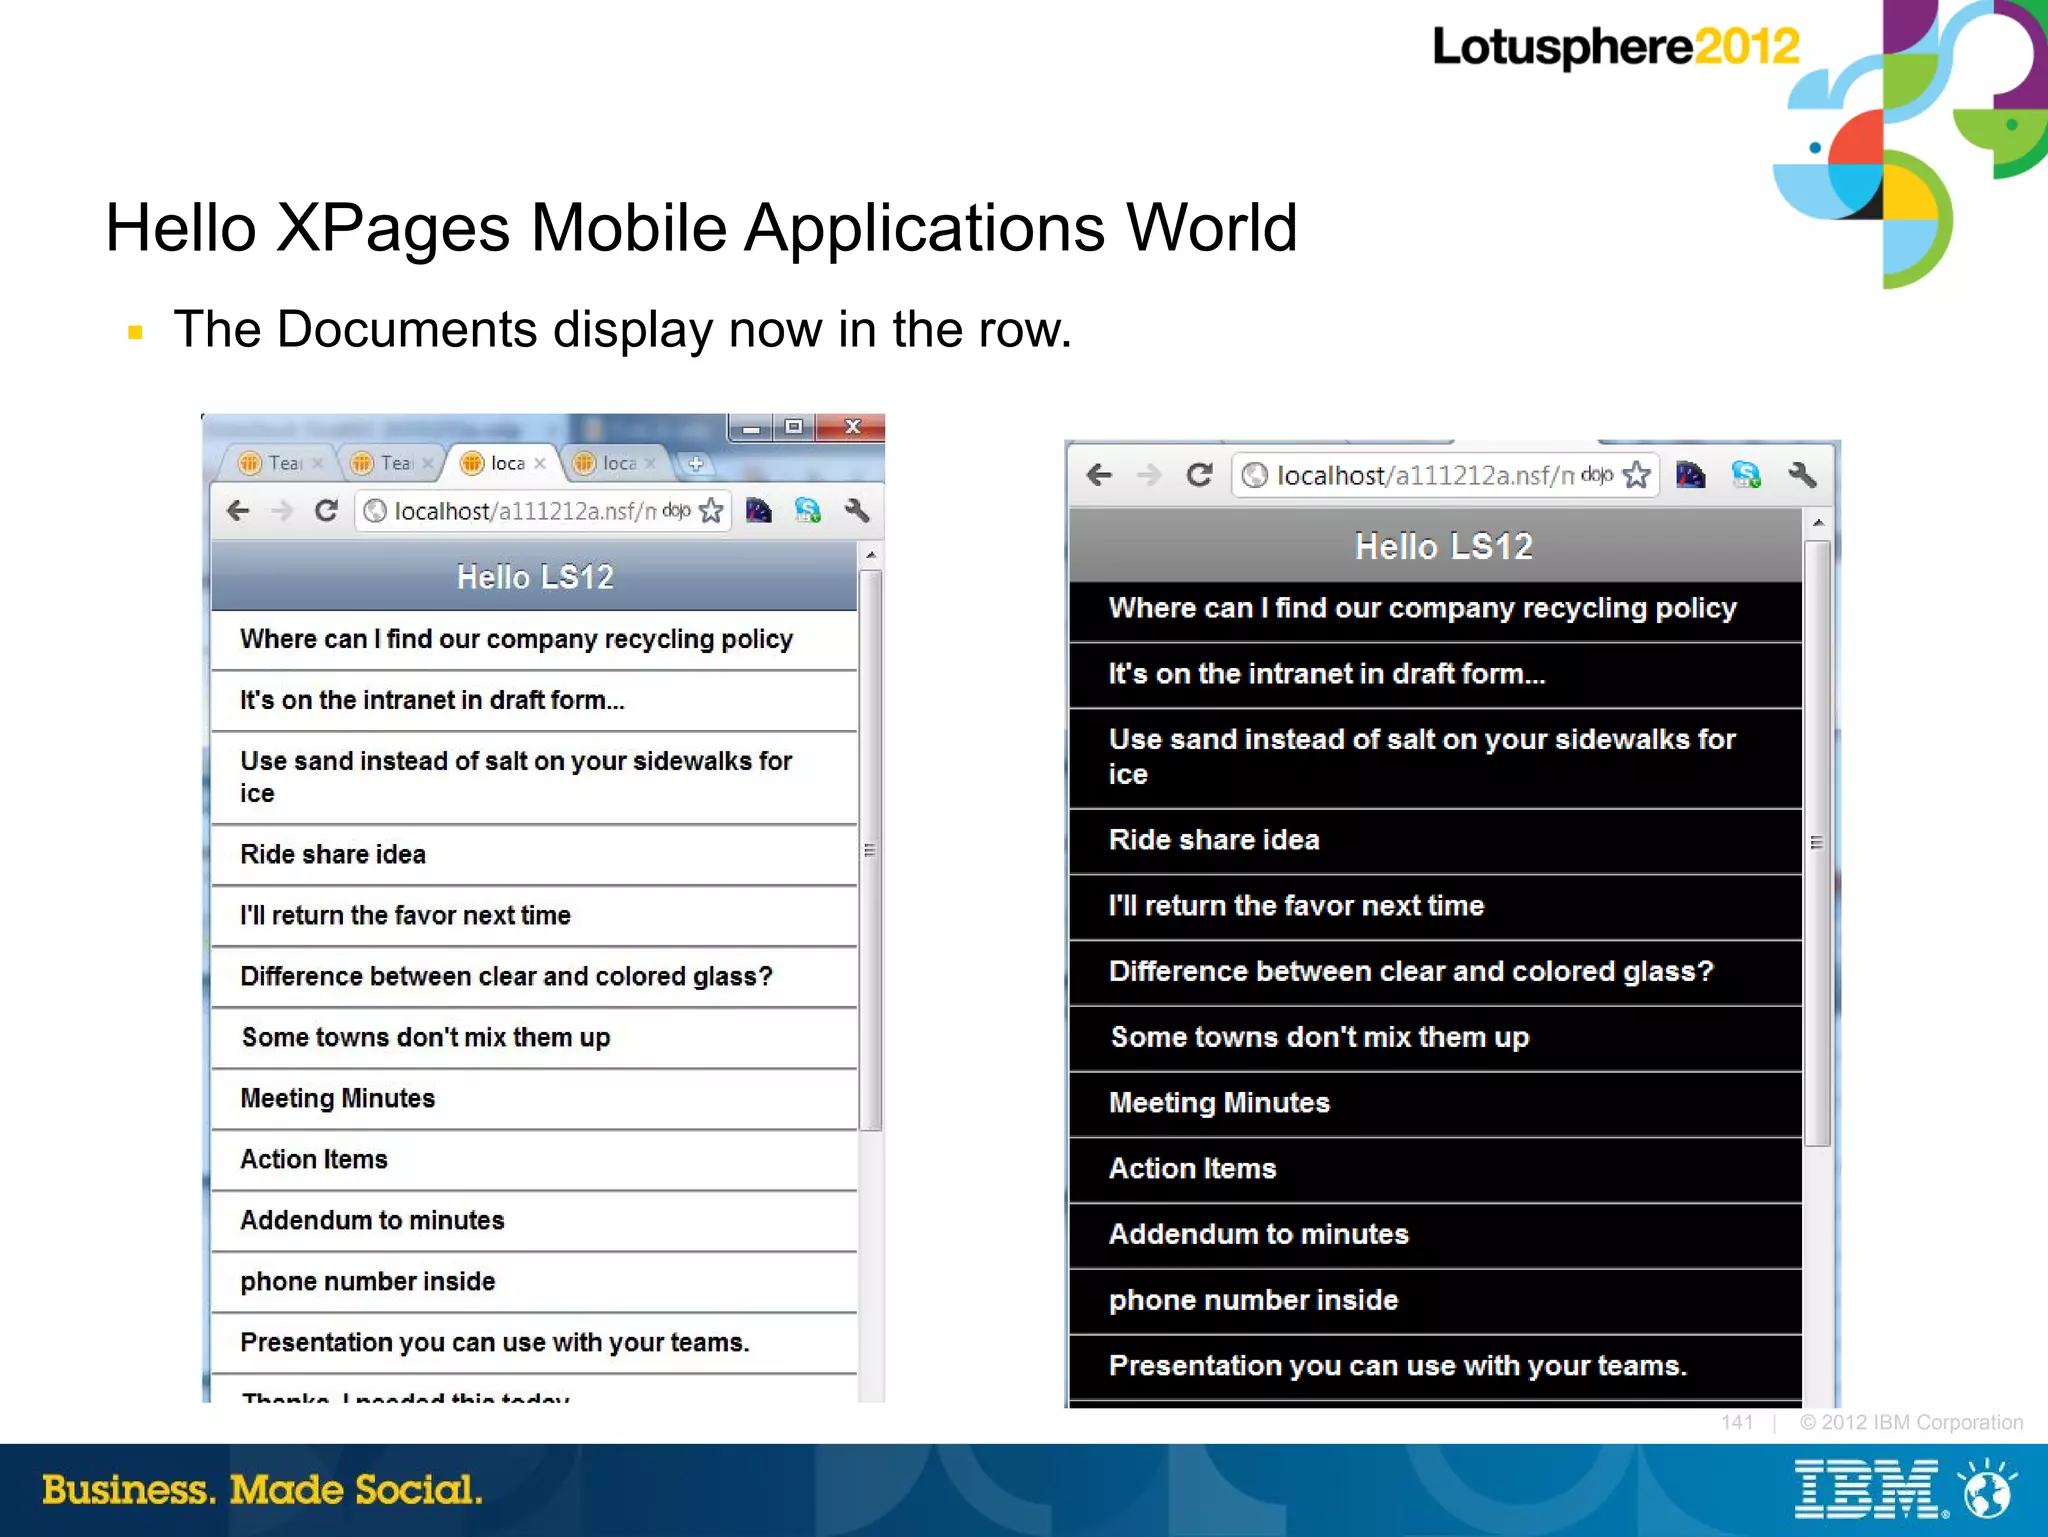Open 'phone number inside' in the right black list
Image resolution: width=2048 pixels, height=1537 pixels.
(1435, 1302)
